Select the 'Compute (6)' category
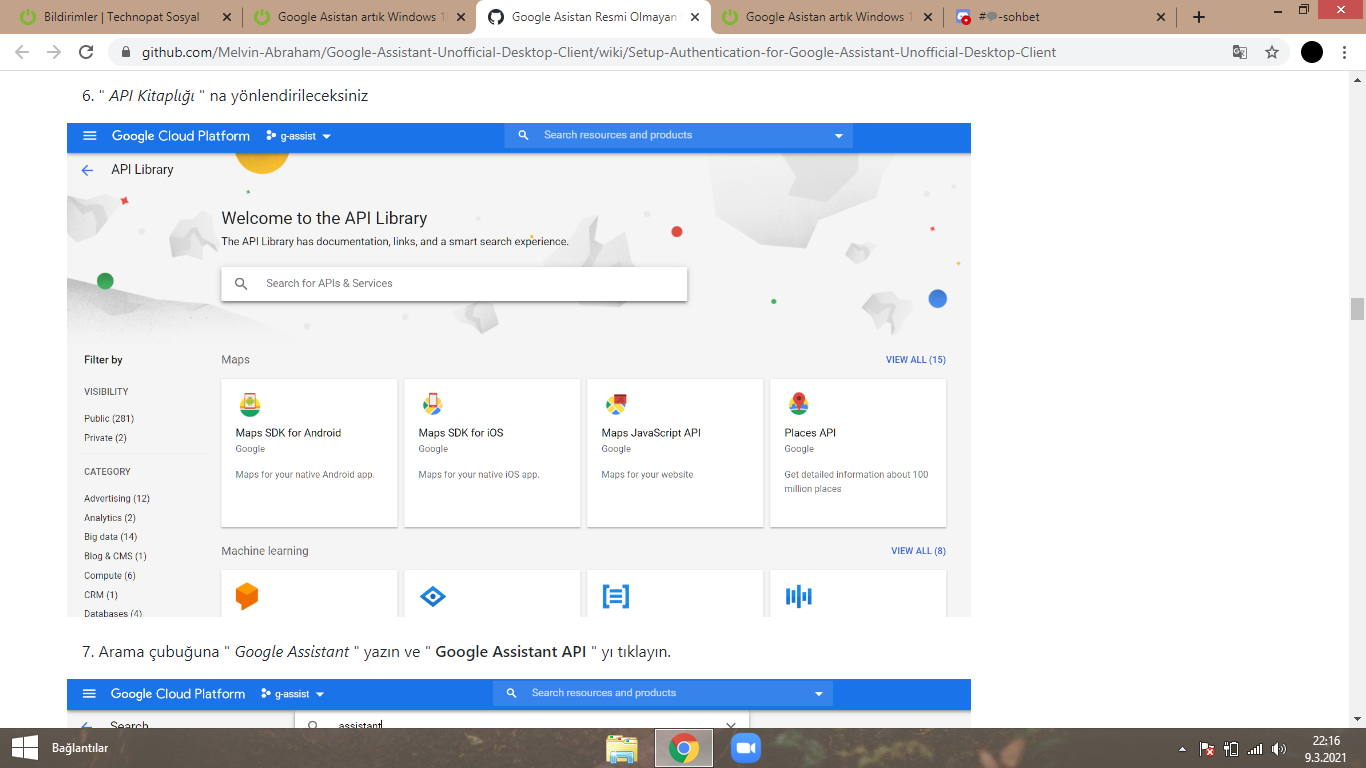 110,576
